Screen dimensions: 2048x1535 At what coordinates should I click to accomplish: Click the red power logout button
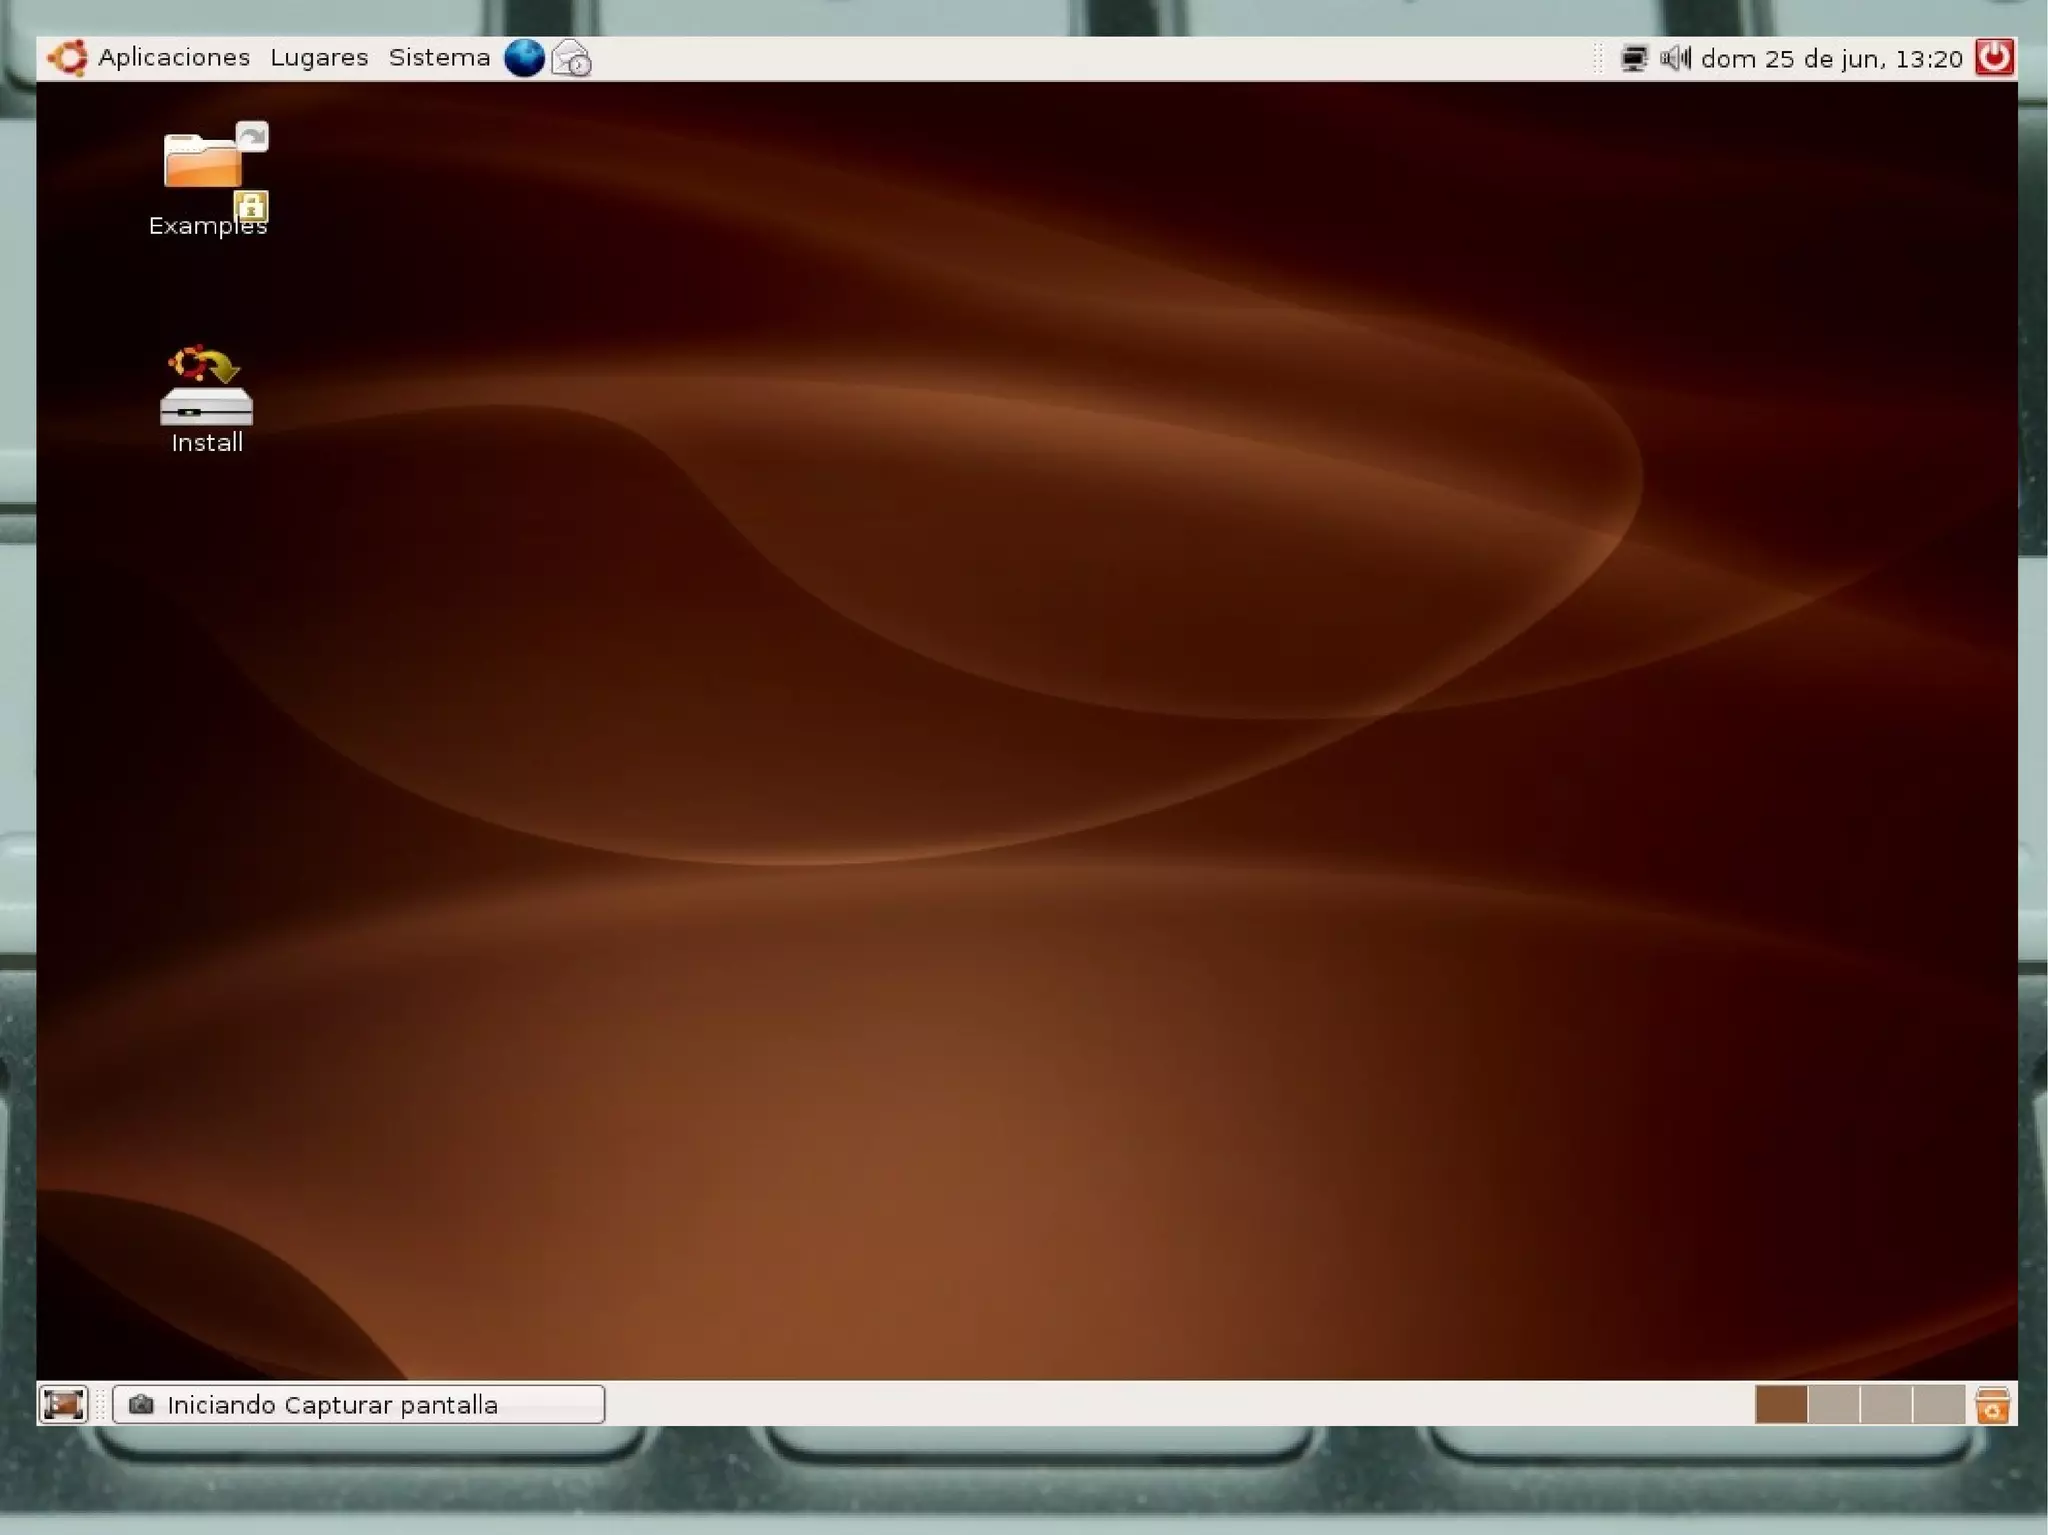(x=1993, y=57)
